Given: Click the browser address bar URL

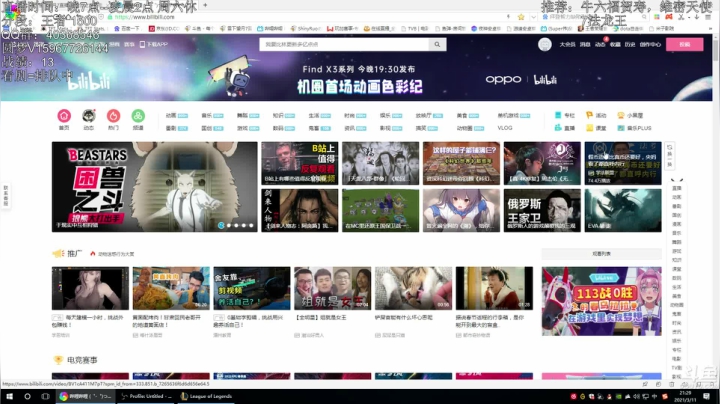Looking at the screenshot, I should click(x=145, y=17).
